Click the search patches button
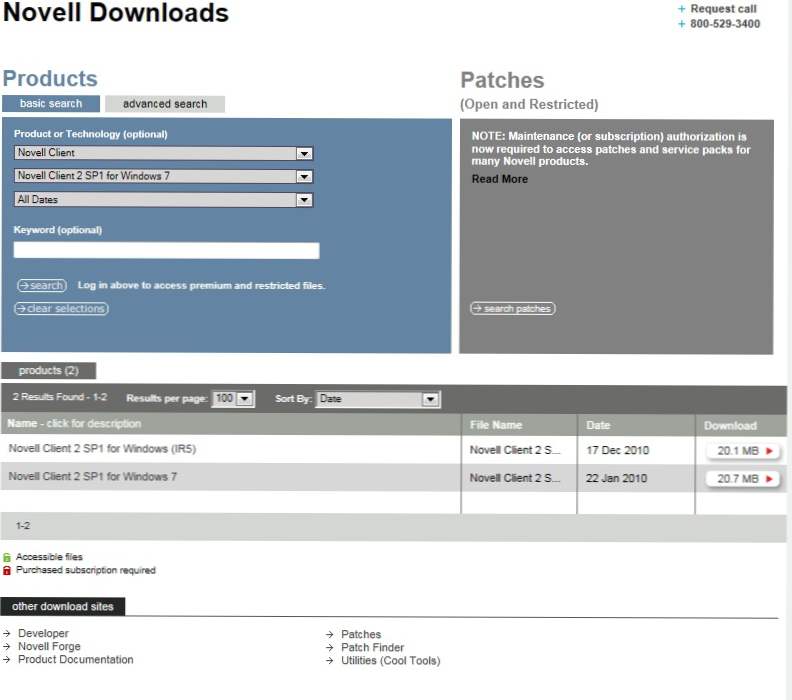Image resolution: width=792 pixels, height=700 pixels. point(513,309)
